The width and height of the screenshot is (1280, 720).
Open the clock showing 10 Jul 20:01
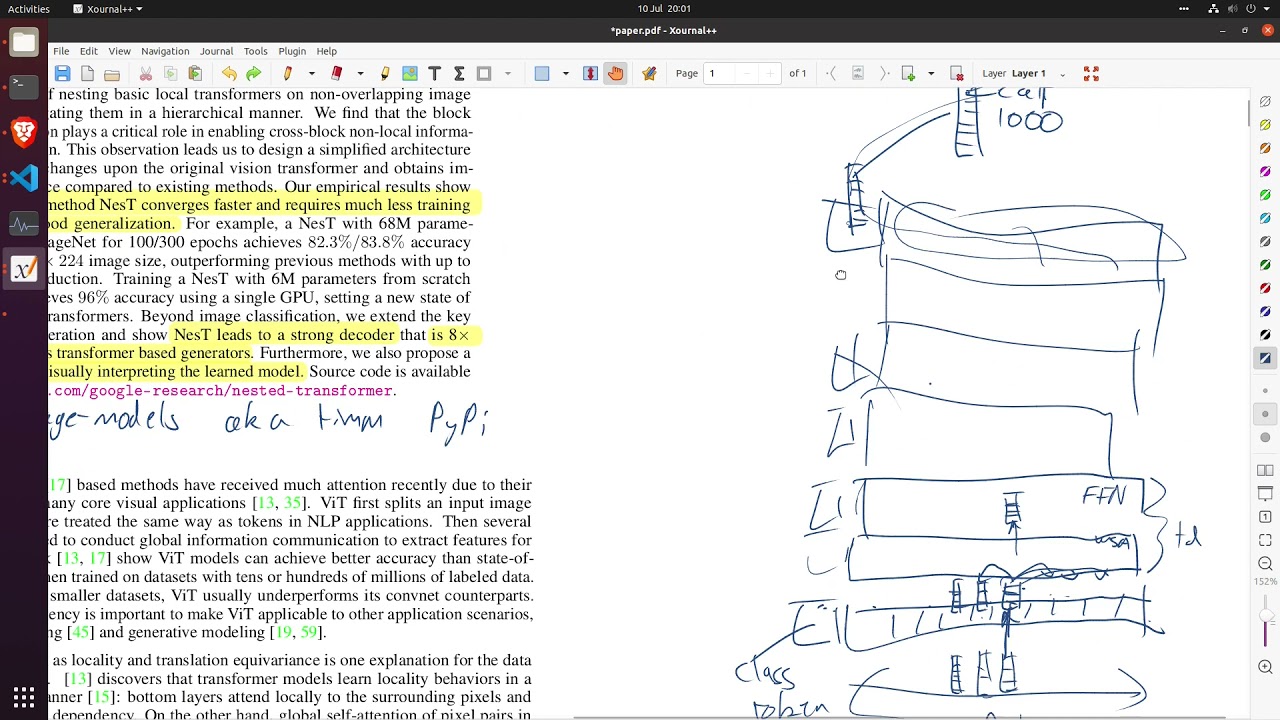664,9
